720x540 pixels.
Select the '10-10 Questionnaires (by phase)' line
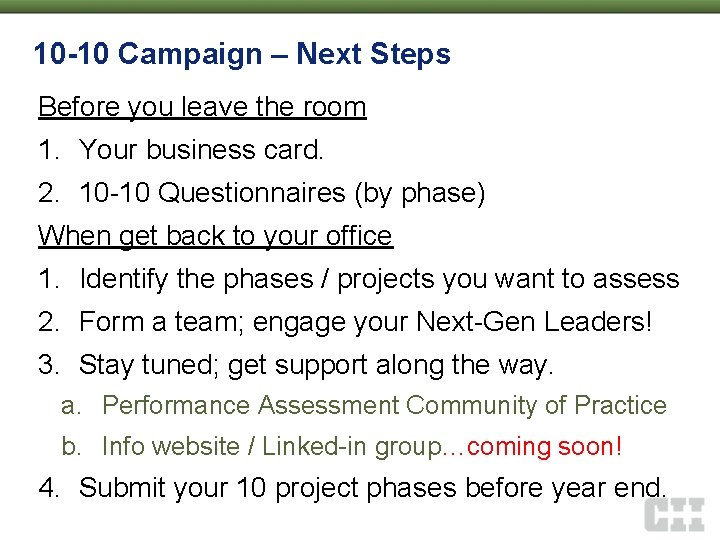pyautogui.click(x=282, y=193)
